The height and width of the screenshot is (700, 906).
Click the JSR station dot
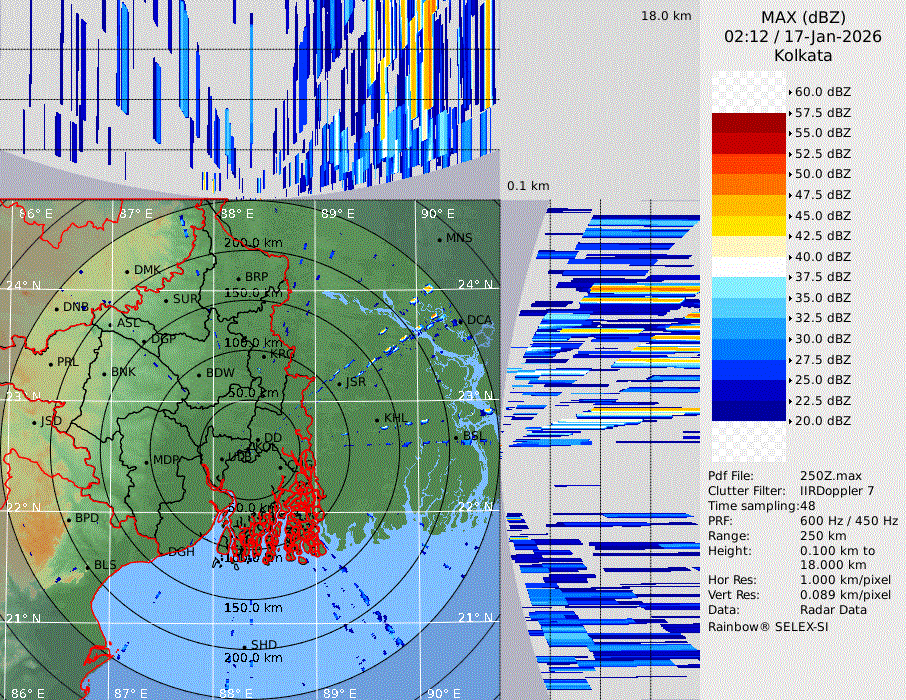(338, 383)
